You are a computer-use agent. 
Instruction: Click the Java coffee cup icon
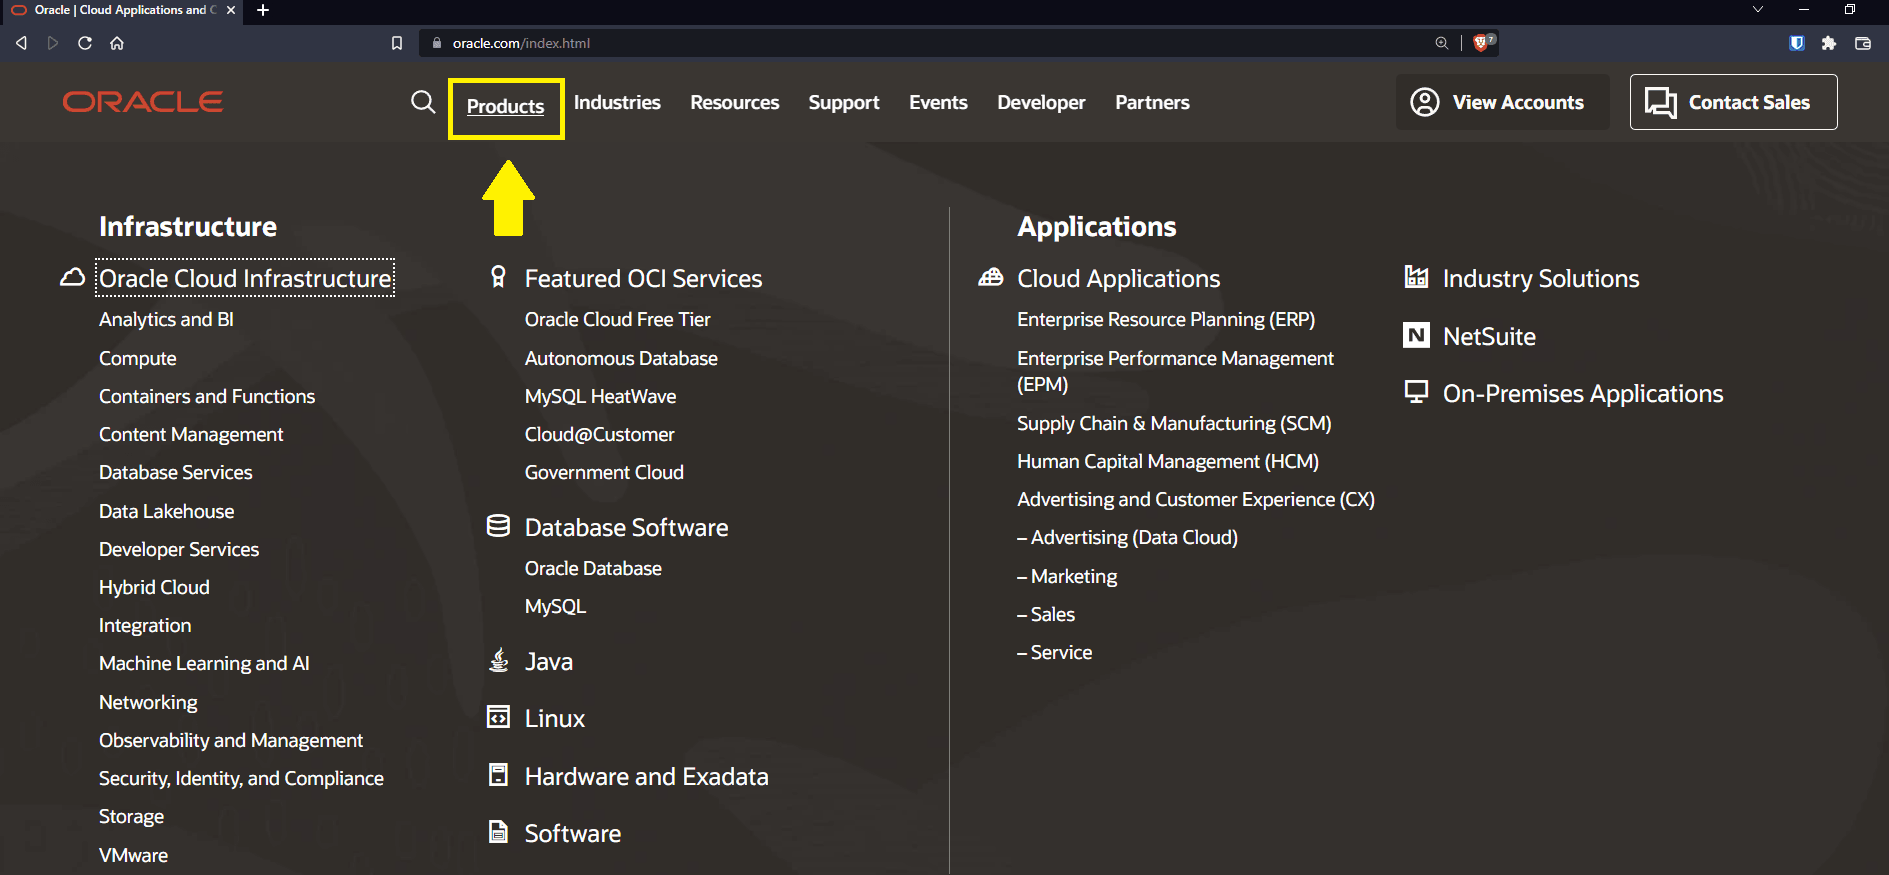(x=498, y=660)
